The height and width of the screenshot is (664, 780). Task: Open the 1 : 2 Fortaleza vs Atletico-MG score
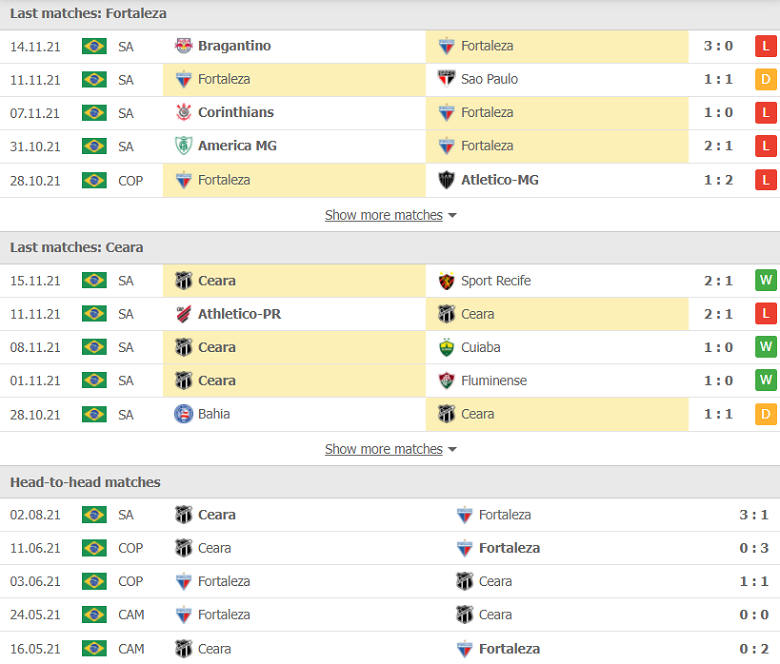click(x=718, y=180)
